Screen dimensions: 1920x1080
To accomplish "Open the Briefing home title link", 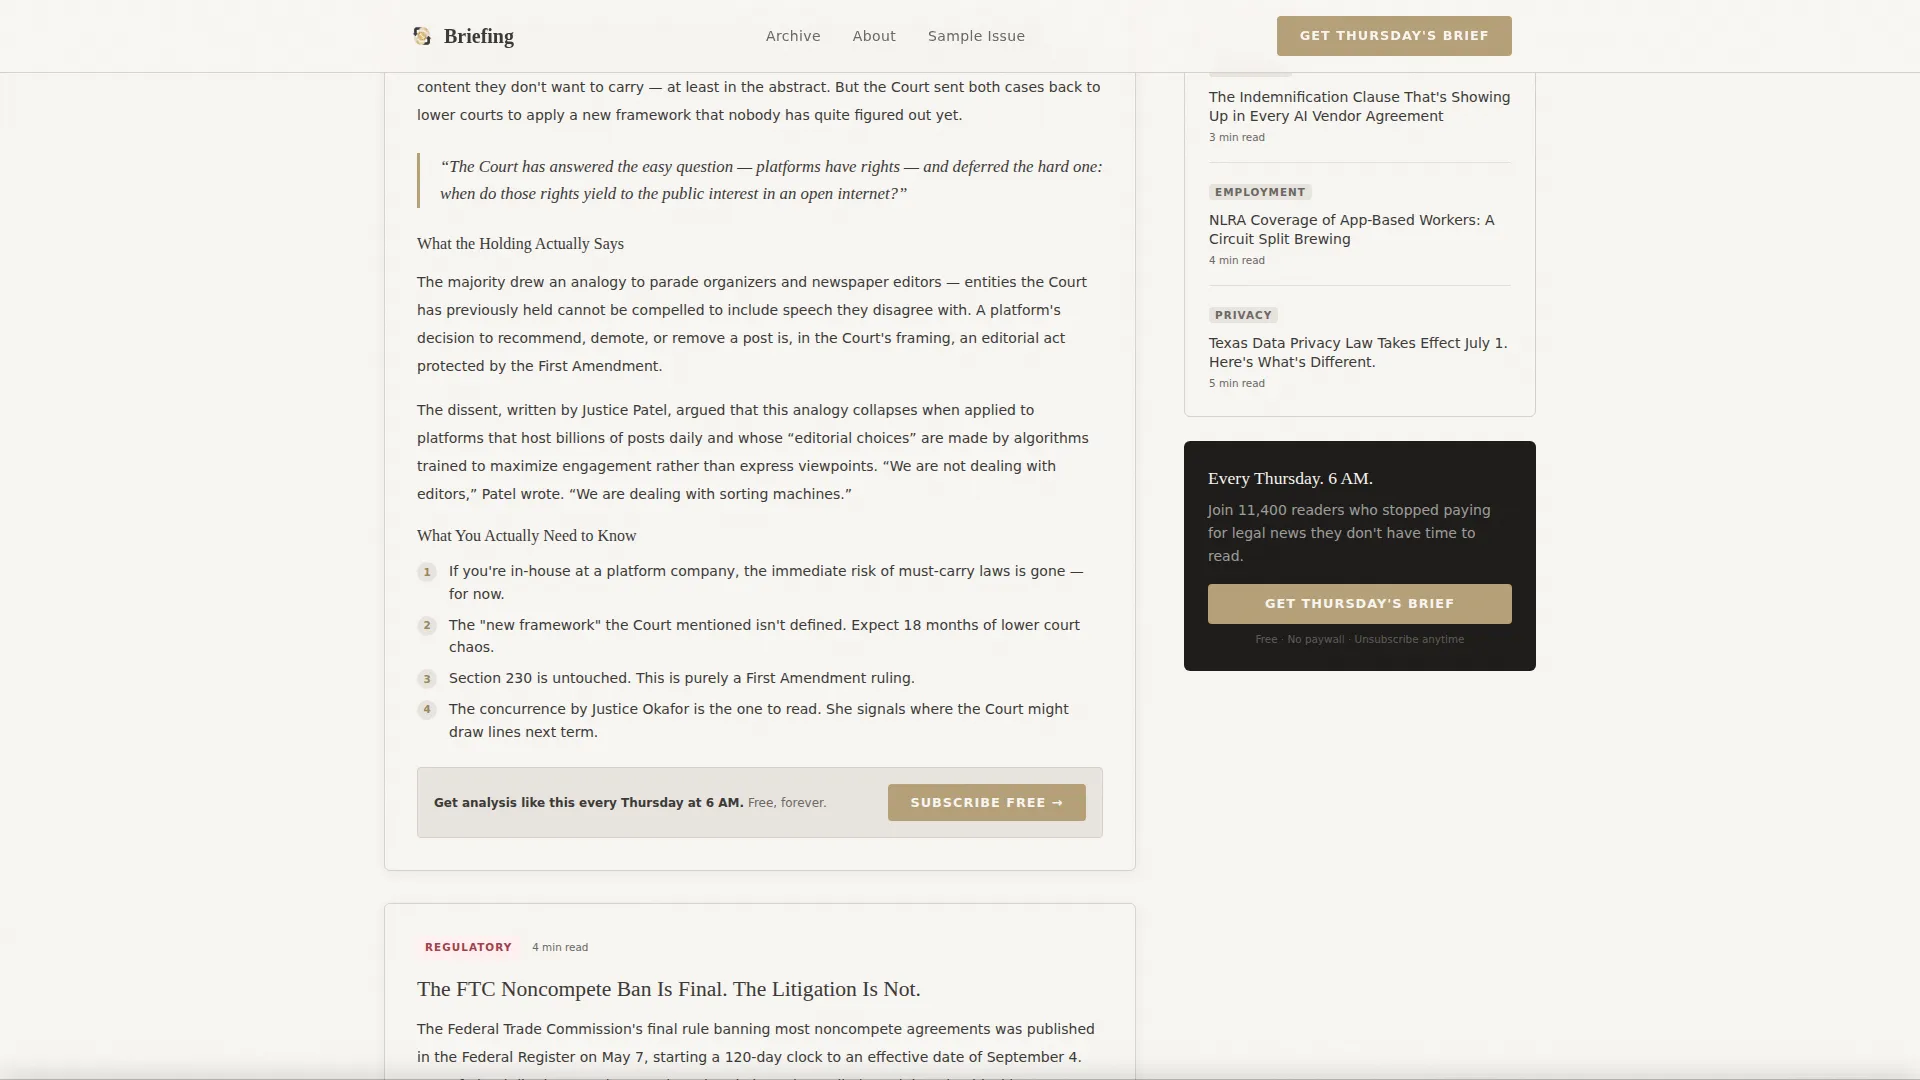I will 479,36.
